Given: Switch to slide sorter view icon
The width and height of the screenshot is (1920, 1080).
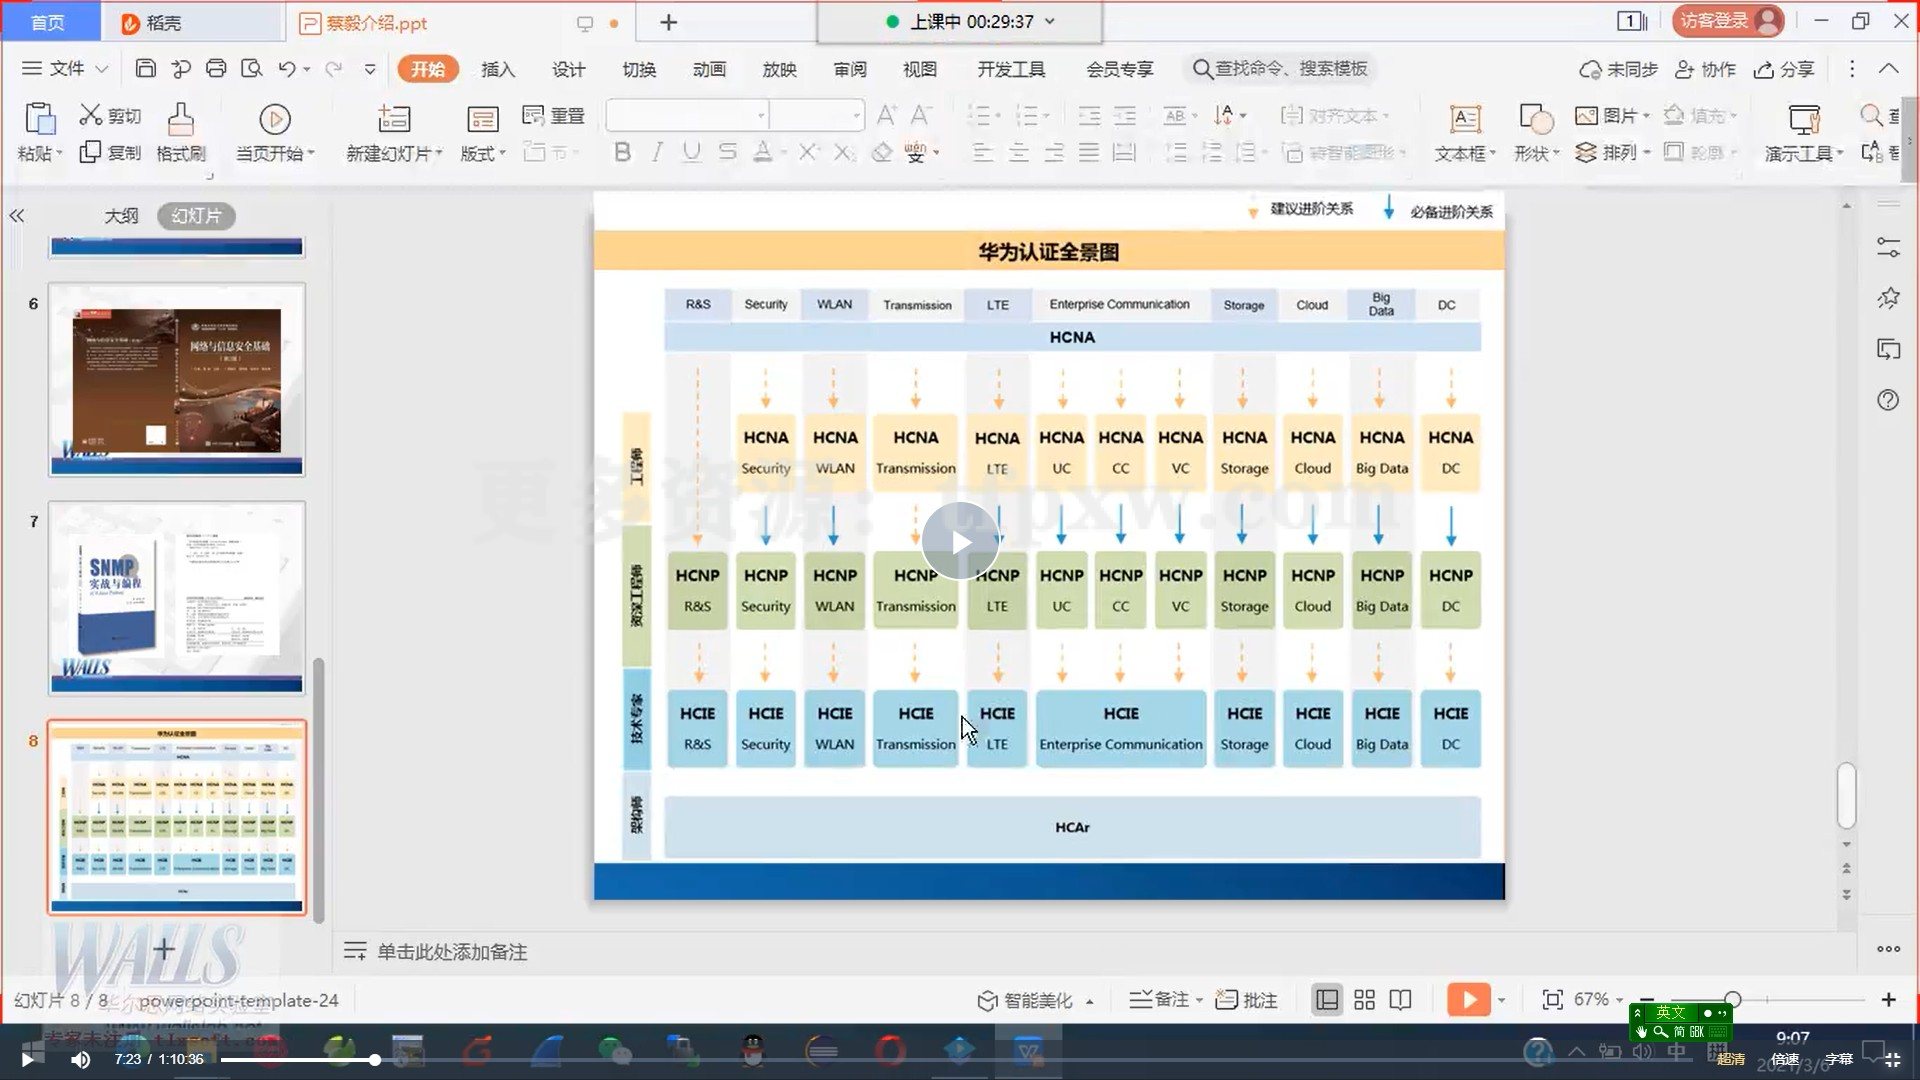Looking at the screenshot, I should click(1364, 999).
